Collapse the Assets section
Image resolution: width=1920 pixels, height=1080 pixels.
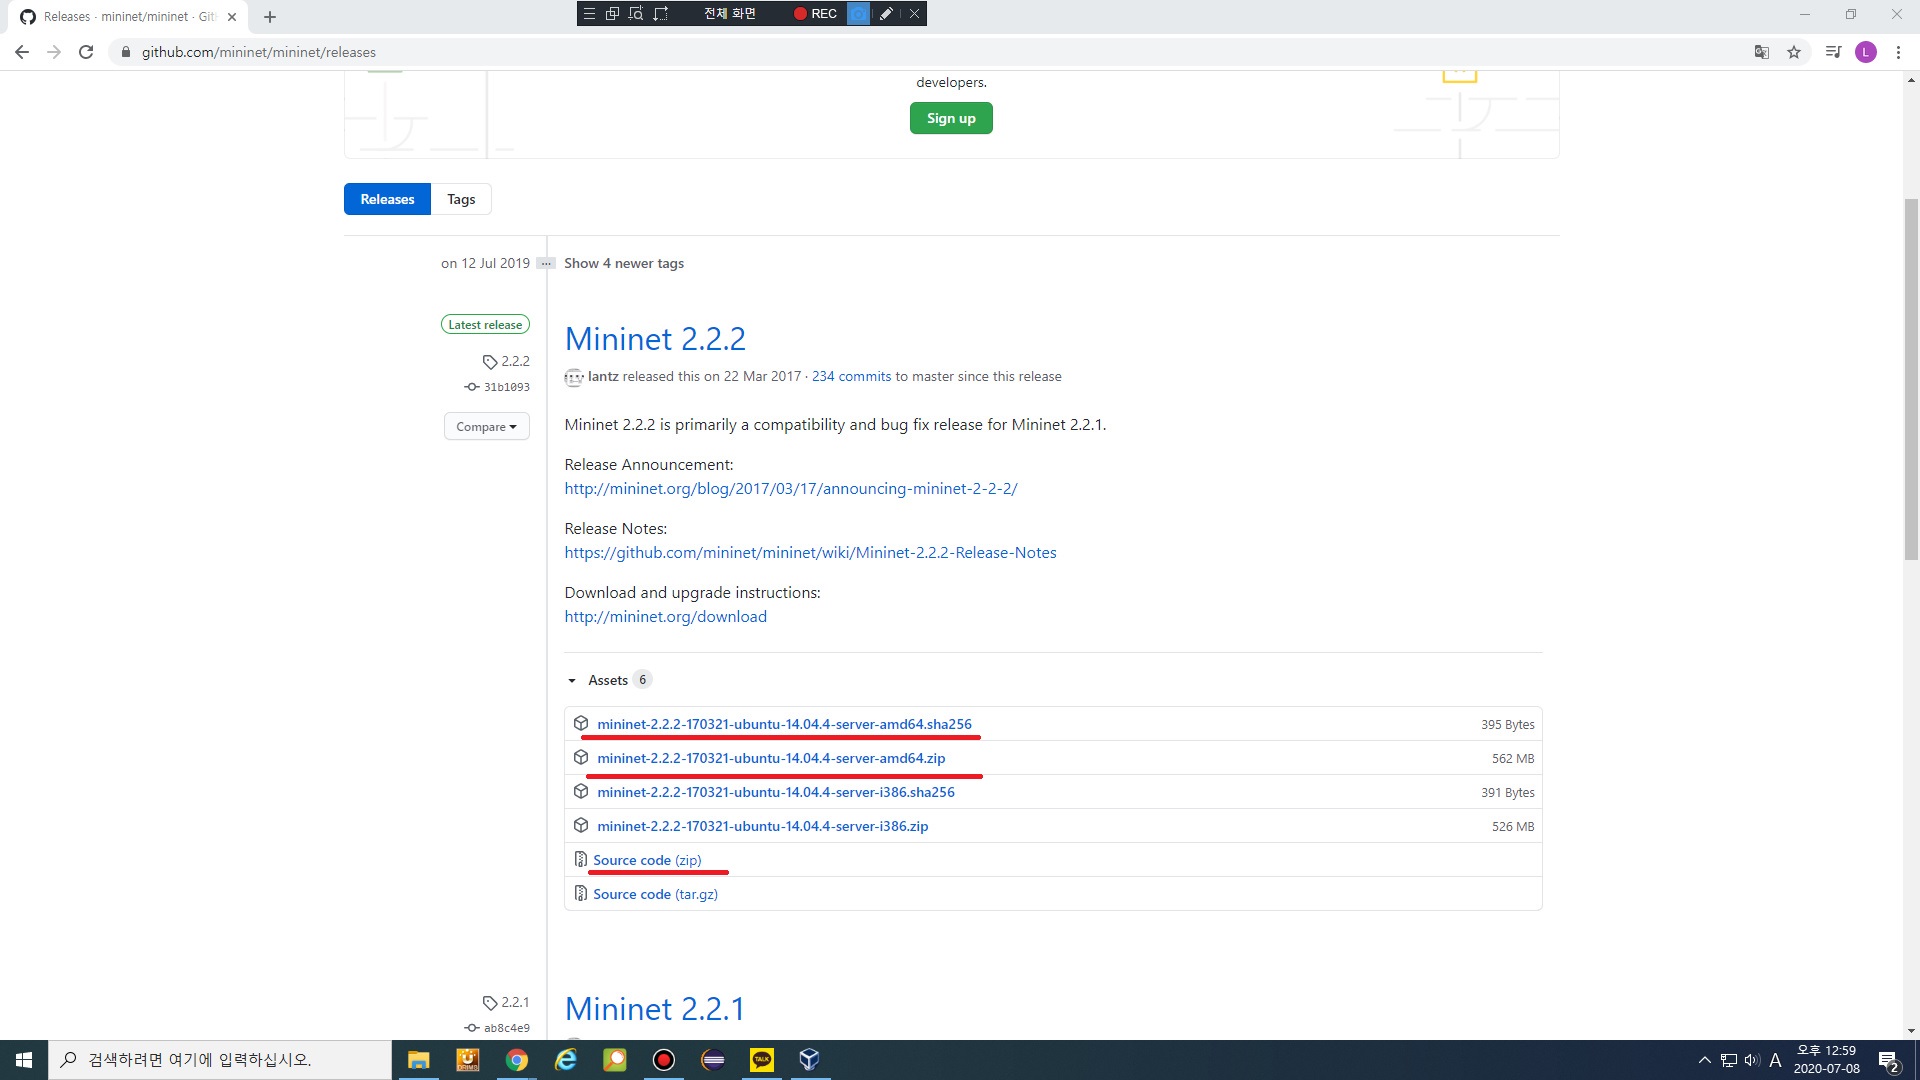click(x=608, y=680)
